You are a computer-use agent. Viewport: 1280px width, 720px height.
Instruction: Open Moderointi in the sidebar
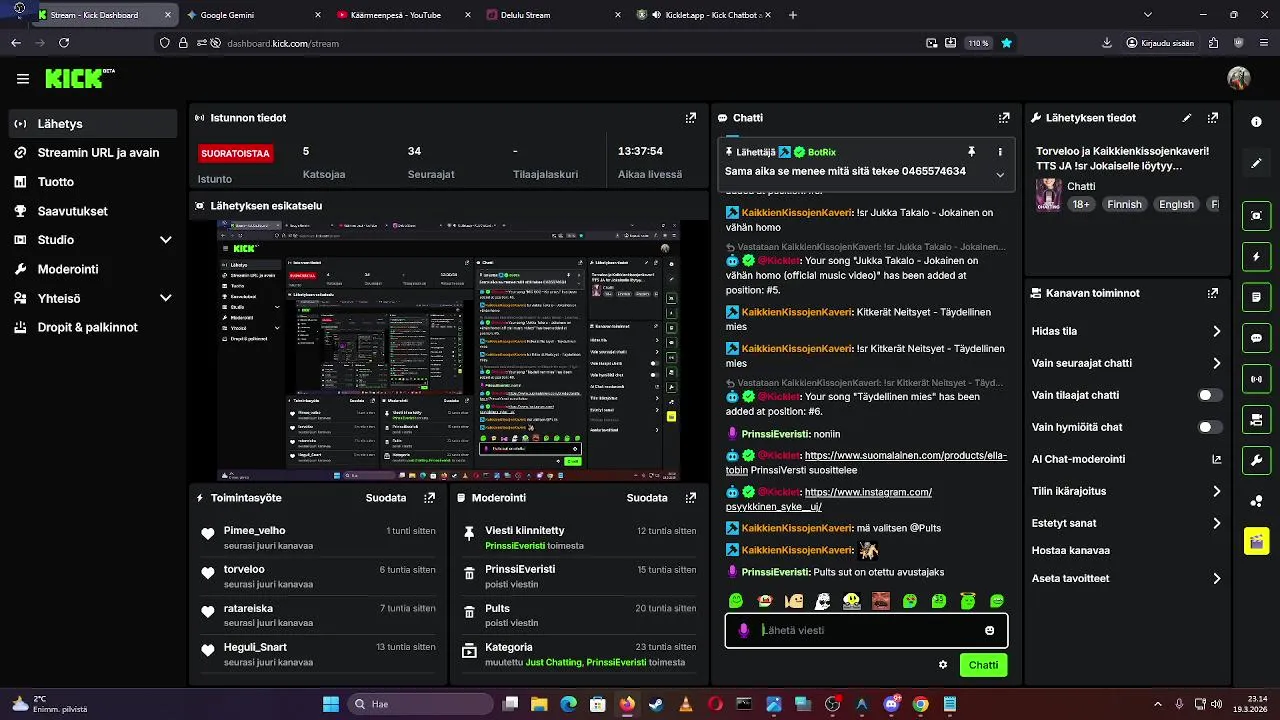[91, 269]
